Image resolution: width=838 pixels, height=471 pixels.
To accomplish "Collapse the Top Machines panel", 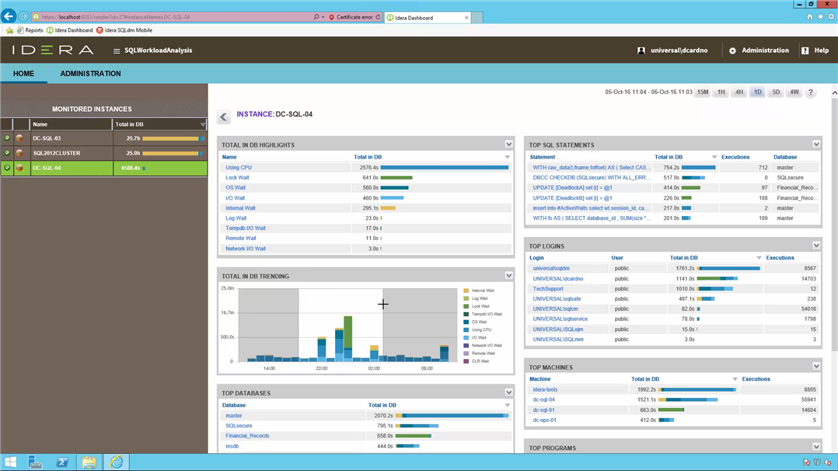I will coord(816,367).
